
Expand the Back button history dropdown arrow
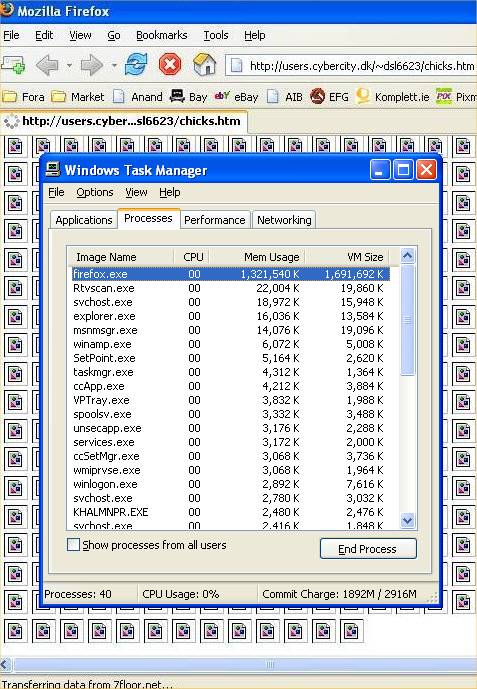[69, 65]
